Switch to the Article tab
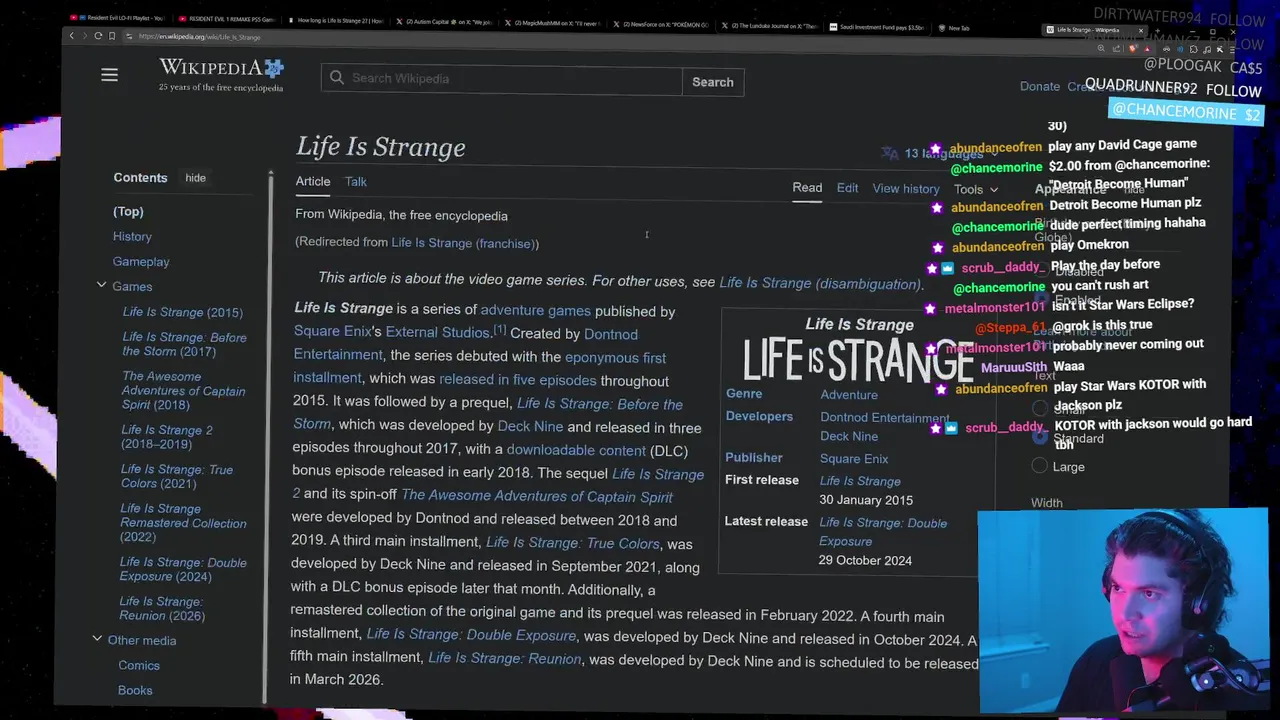 (x=312, y=181)
